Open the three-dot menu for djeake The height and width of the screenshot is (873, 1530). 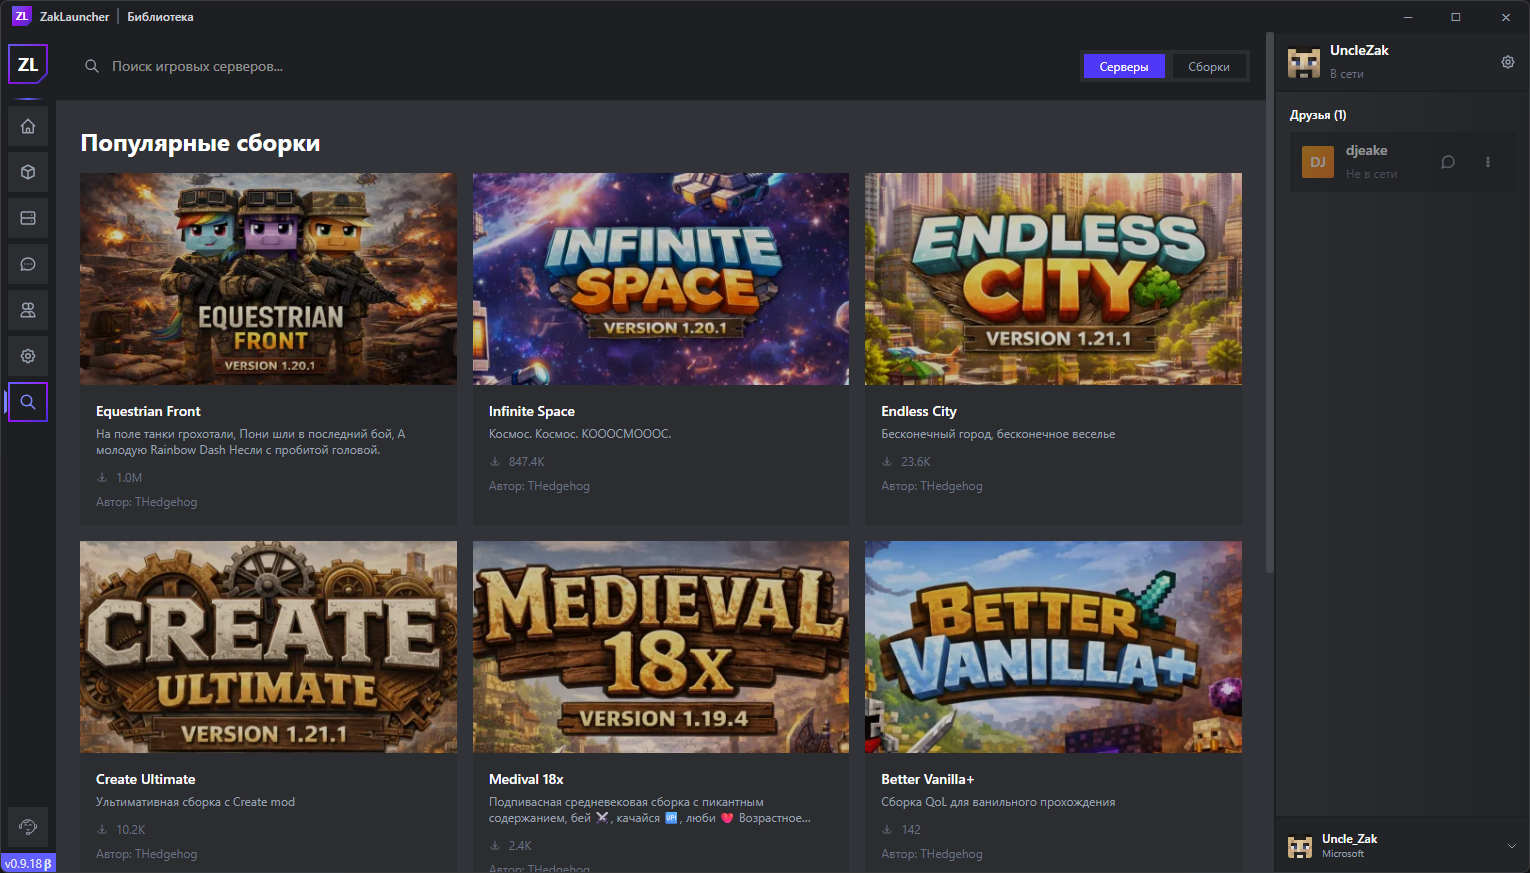click(x=1487, y=162)
